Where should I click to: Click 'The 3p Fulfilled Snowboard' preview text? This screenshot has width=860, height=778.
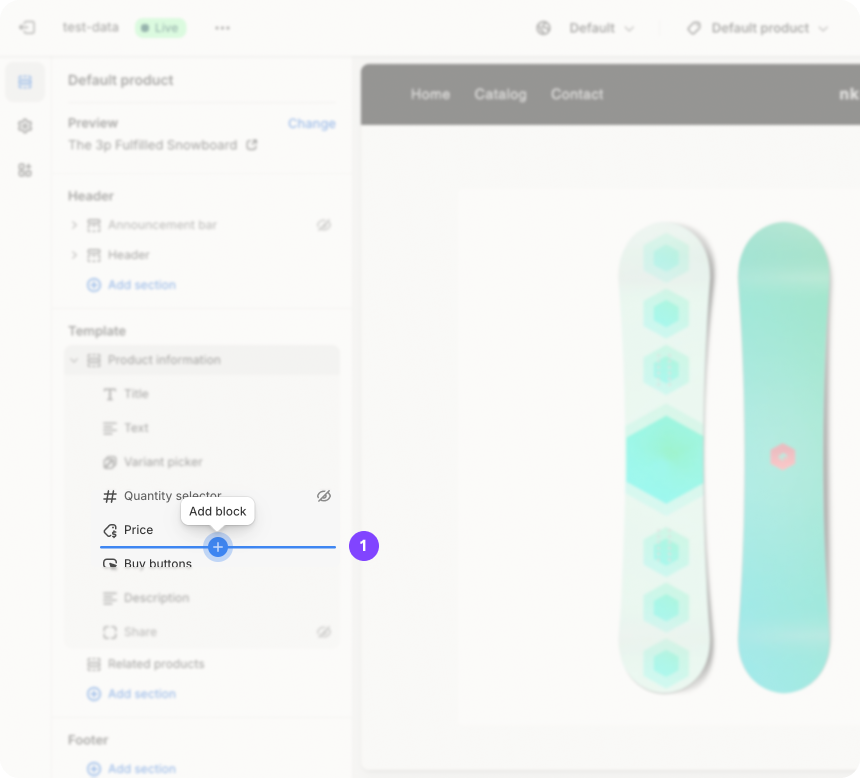[152, 145]
